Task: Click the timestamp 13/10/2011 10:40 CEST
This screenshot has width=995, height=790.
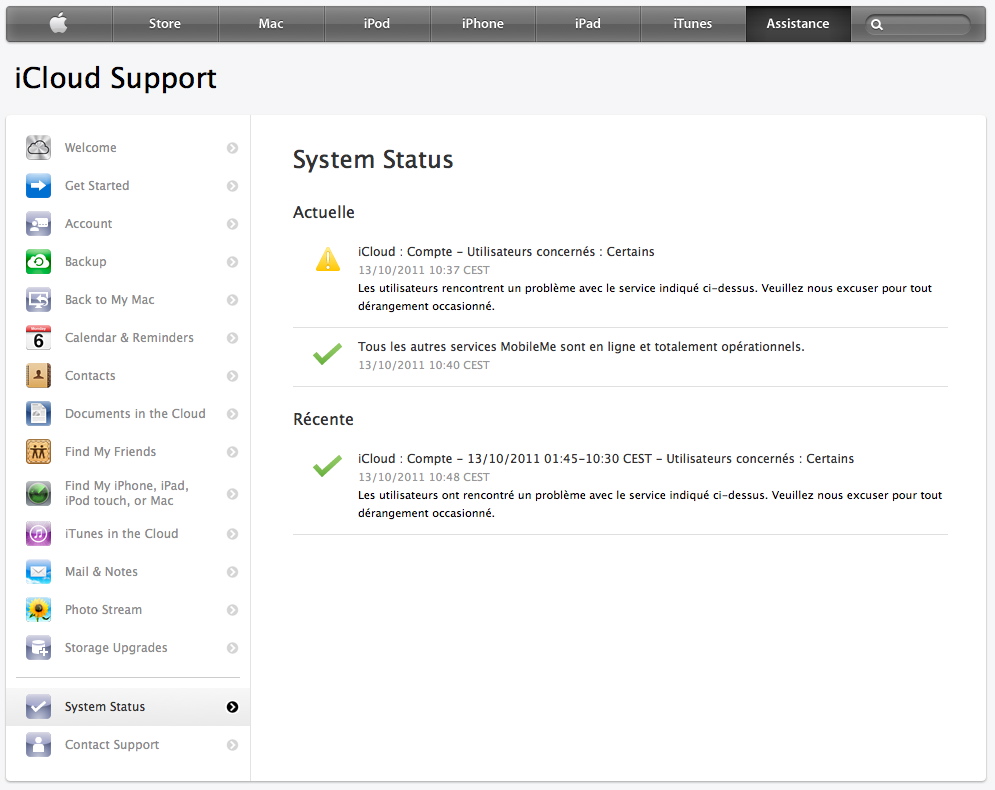Action: point(424,365)
